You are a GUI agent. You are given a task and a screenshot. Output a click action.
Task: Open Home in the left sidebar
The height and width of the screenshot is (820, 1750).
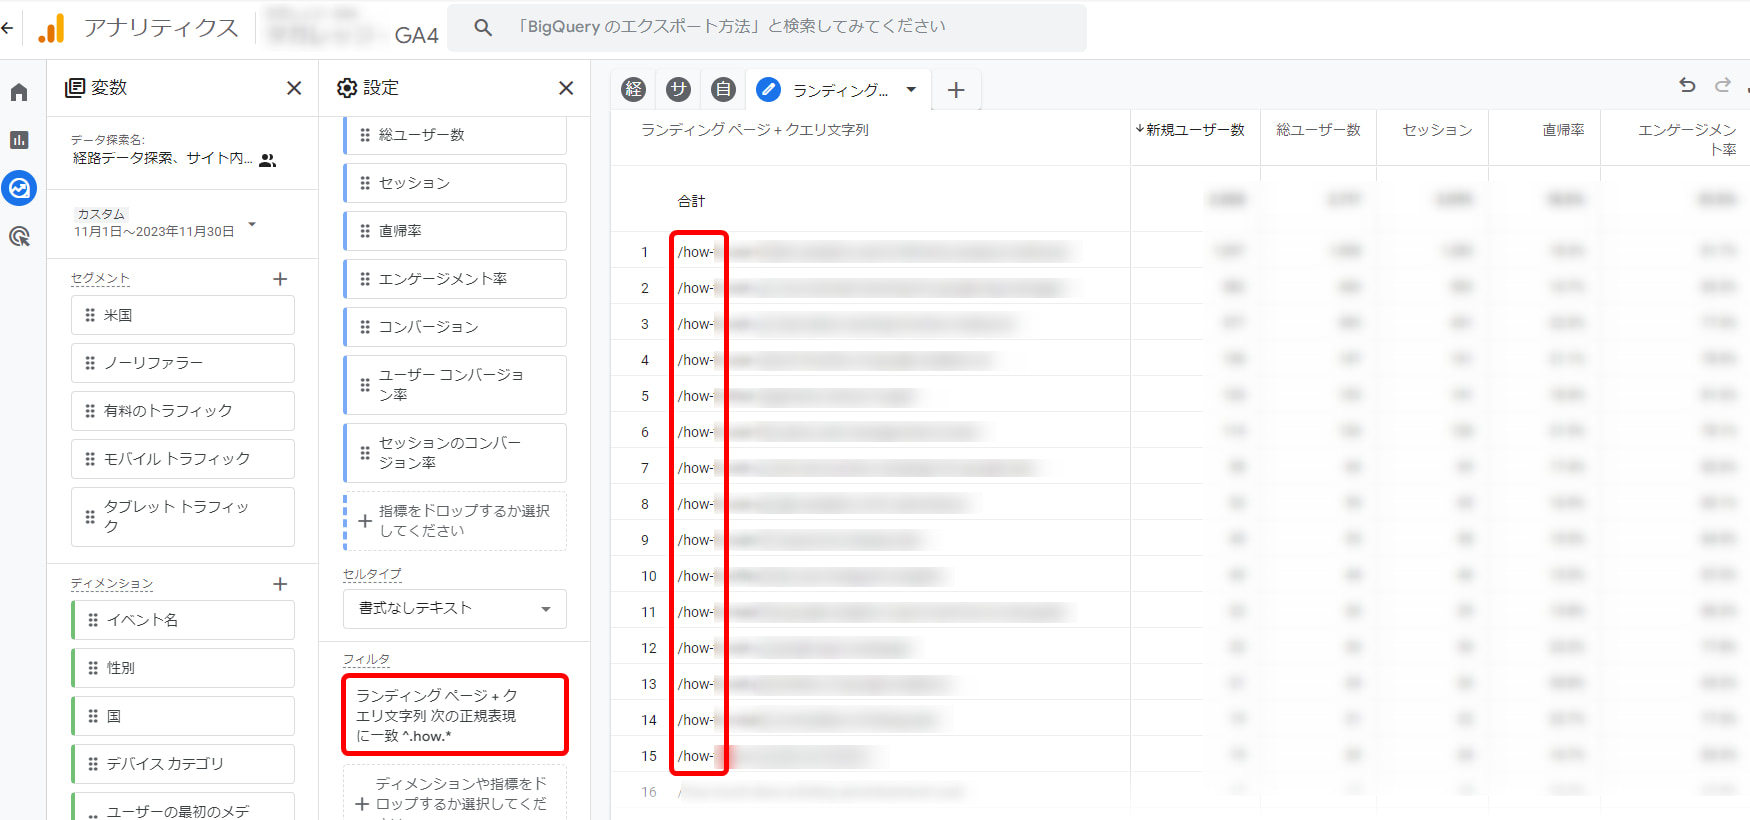[19, 92]
